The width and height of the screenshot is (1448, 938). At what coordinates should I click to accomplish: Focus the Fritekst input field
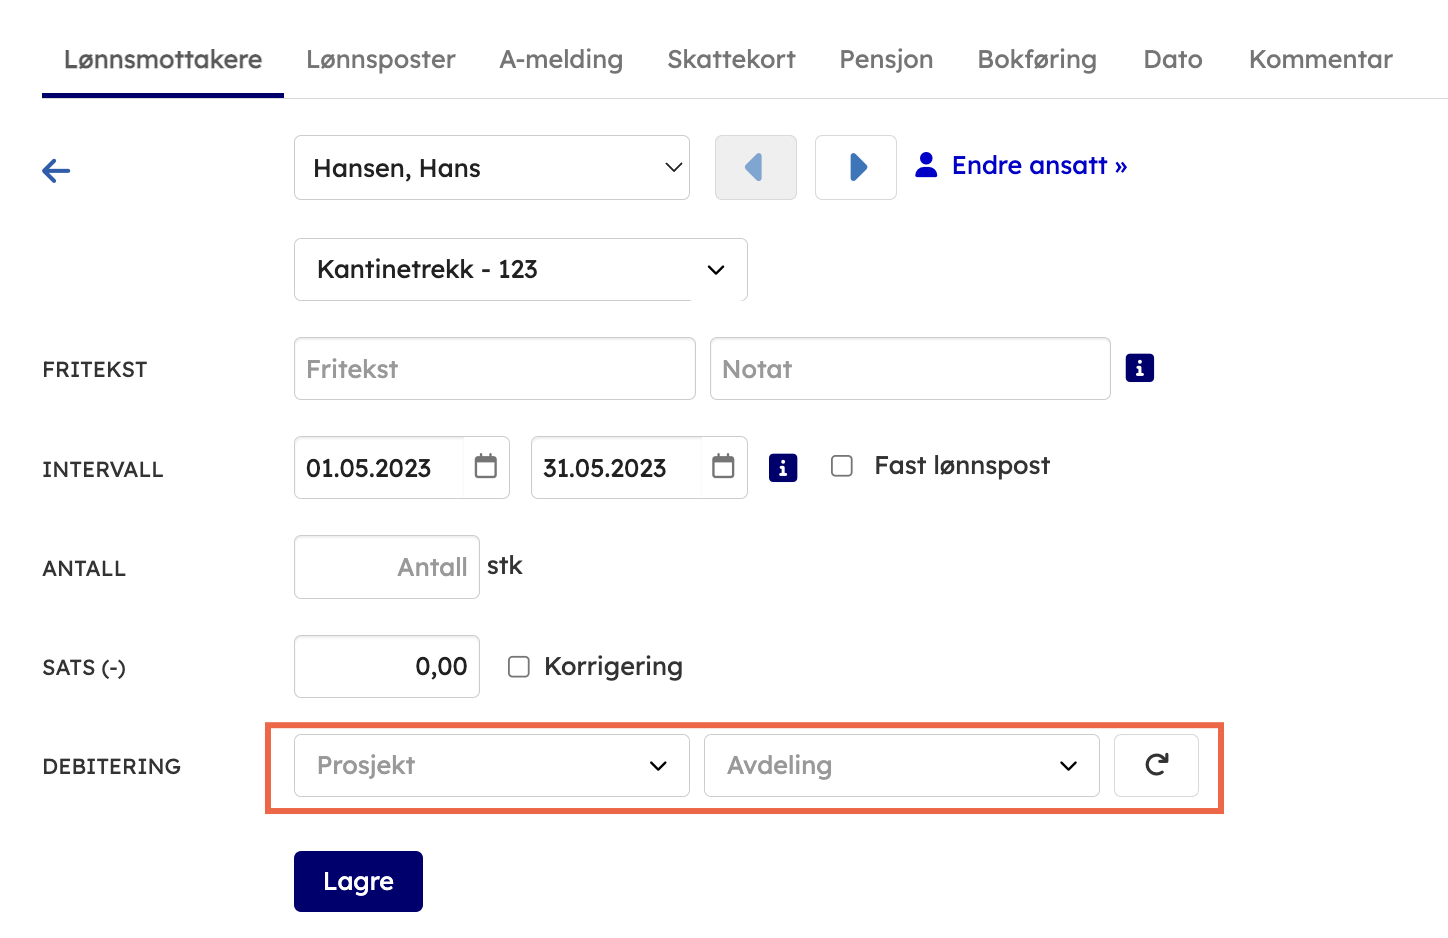[494, 369]
